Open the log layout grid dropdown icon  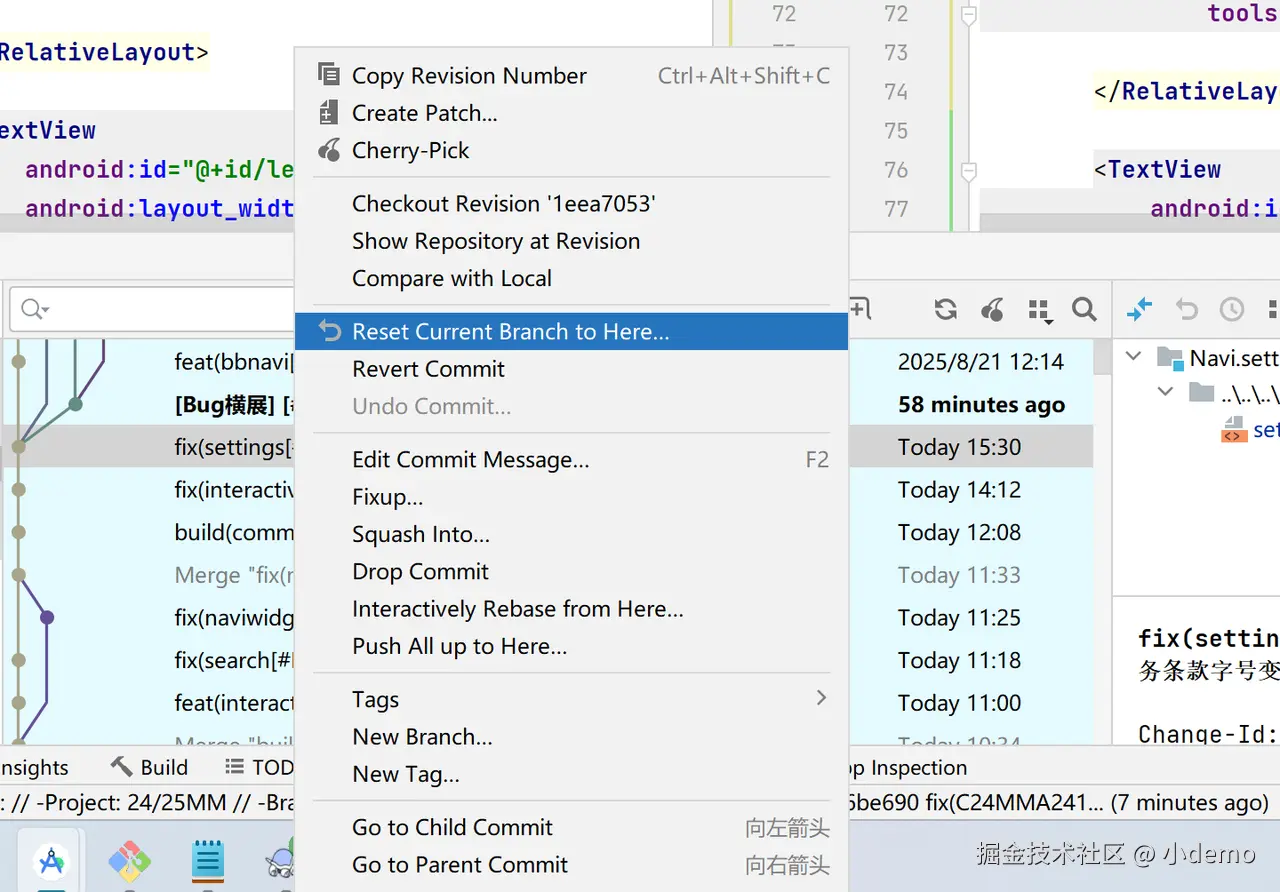(1040, 311)
